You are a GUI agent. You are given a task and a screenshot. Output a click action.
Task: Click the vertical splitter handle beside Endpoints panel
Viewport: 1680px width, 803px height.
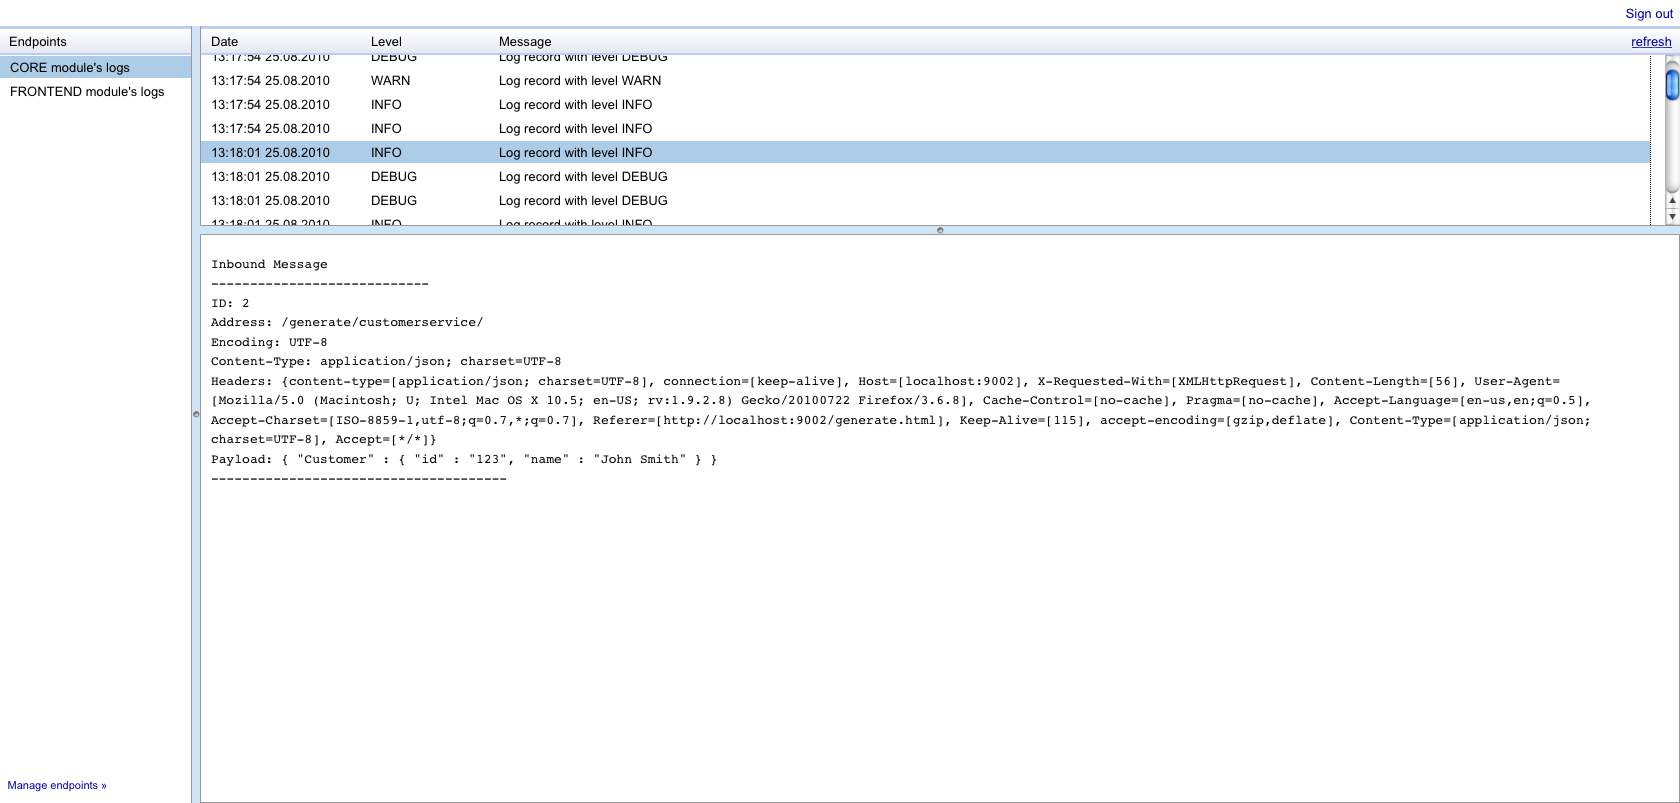pos(196,414)
